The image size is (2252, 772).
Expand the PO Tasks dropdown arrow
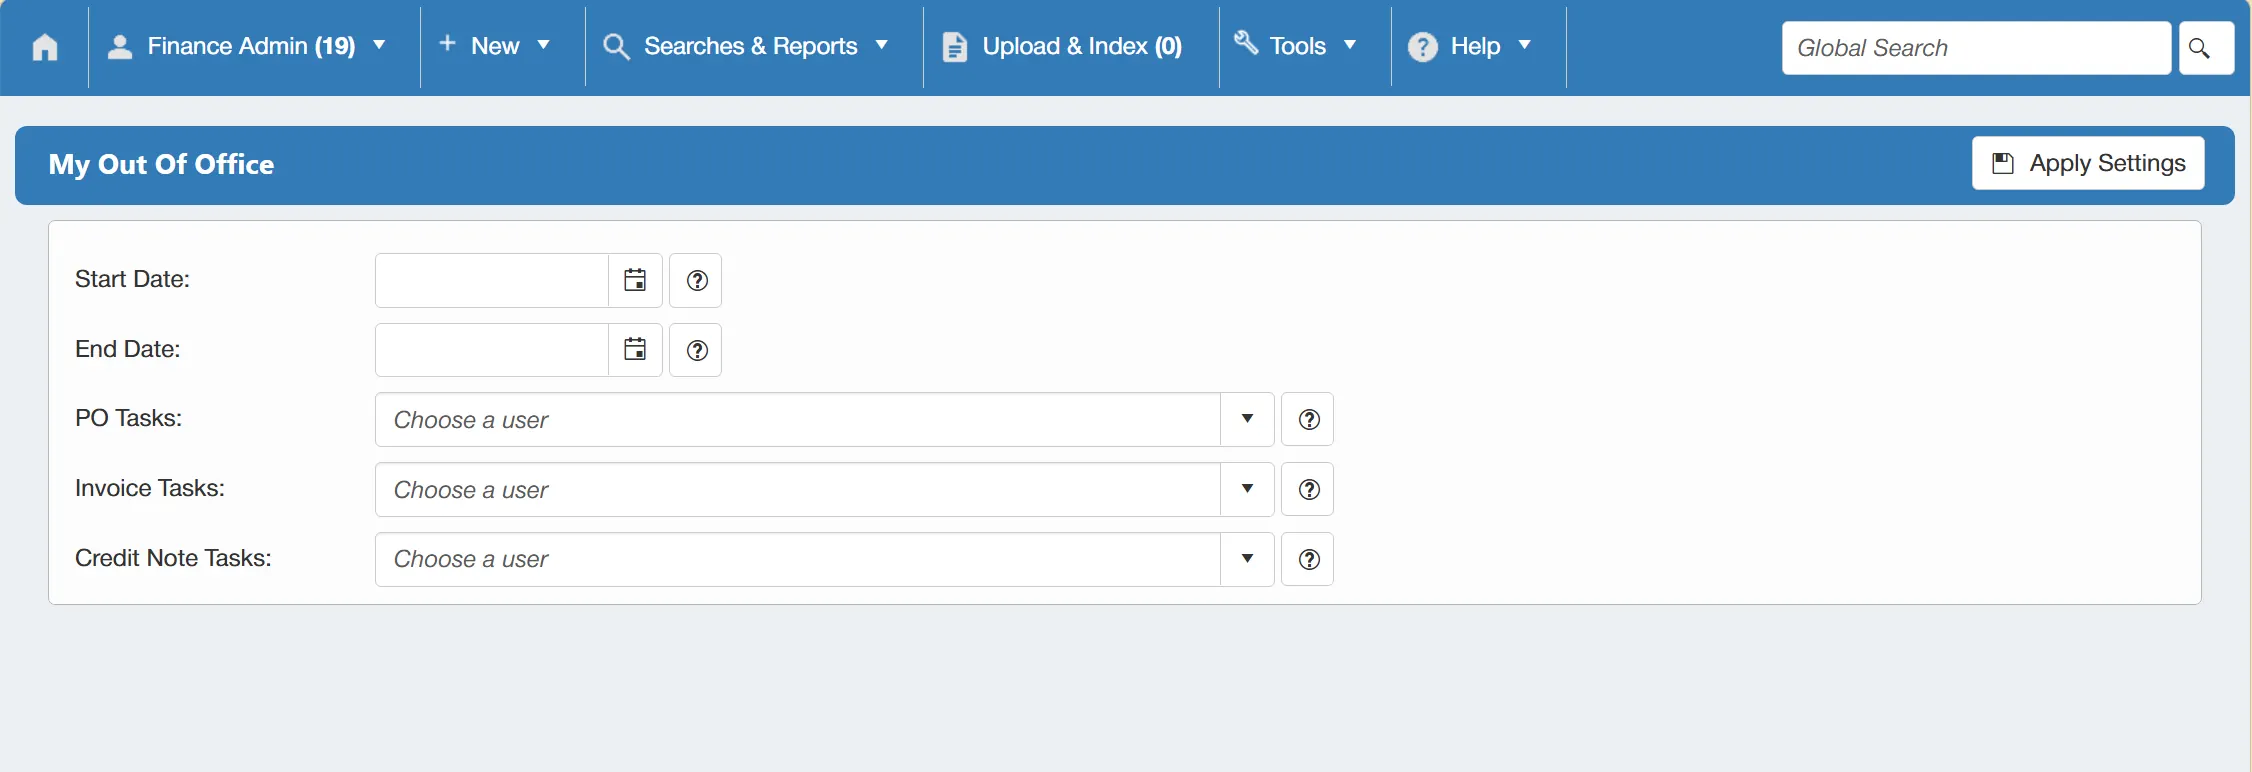pyautogui.click(x=1247, y=419)
